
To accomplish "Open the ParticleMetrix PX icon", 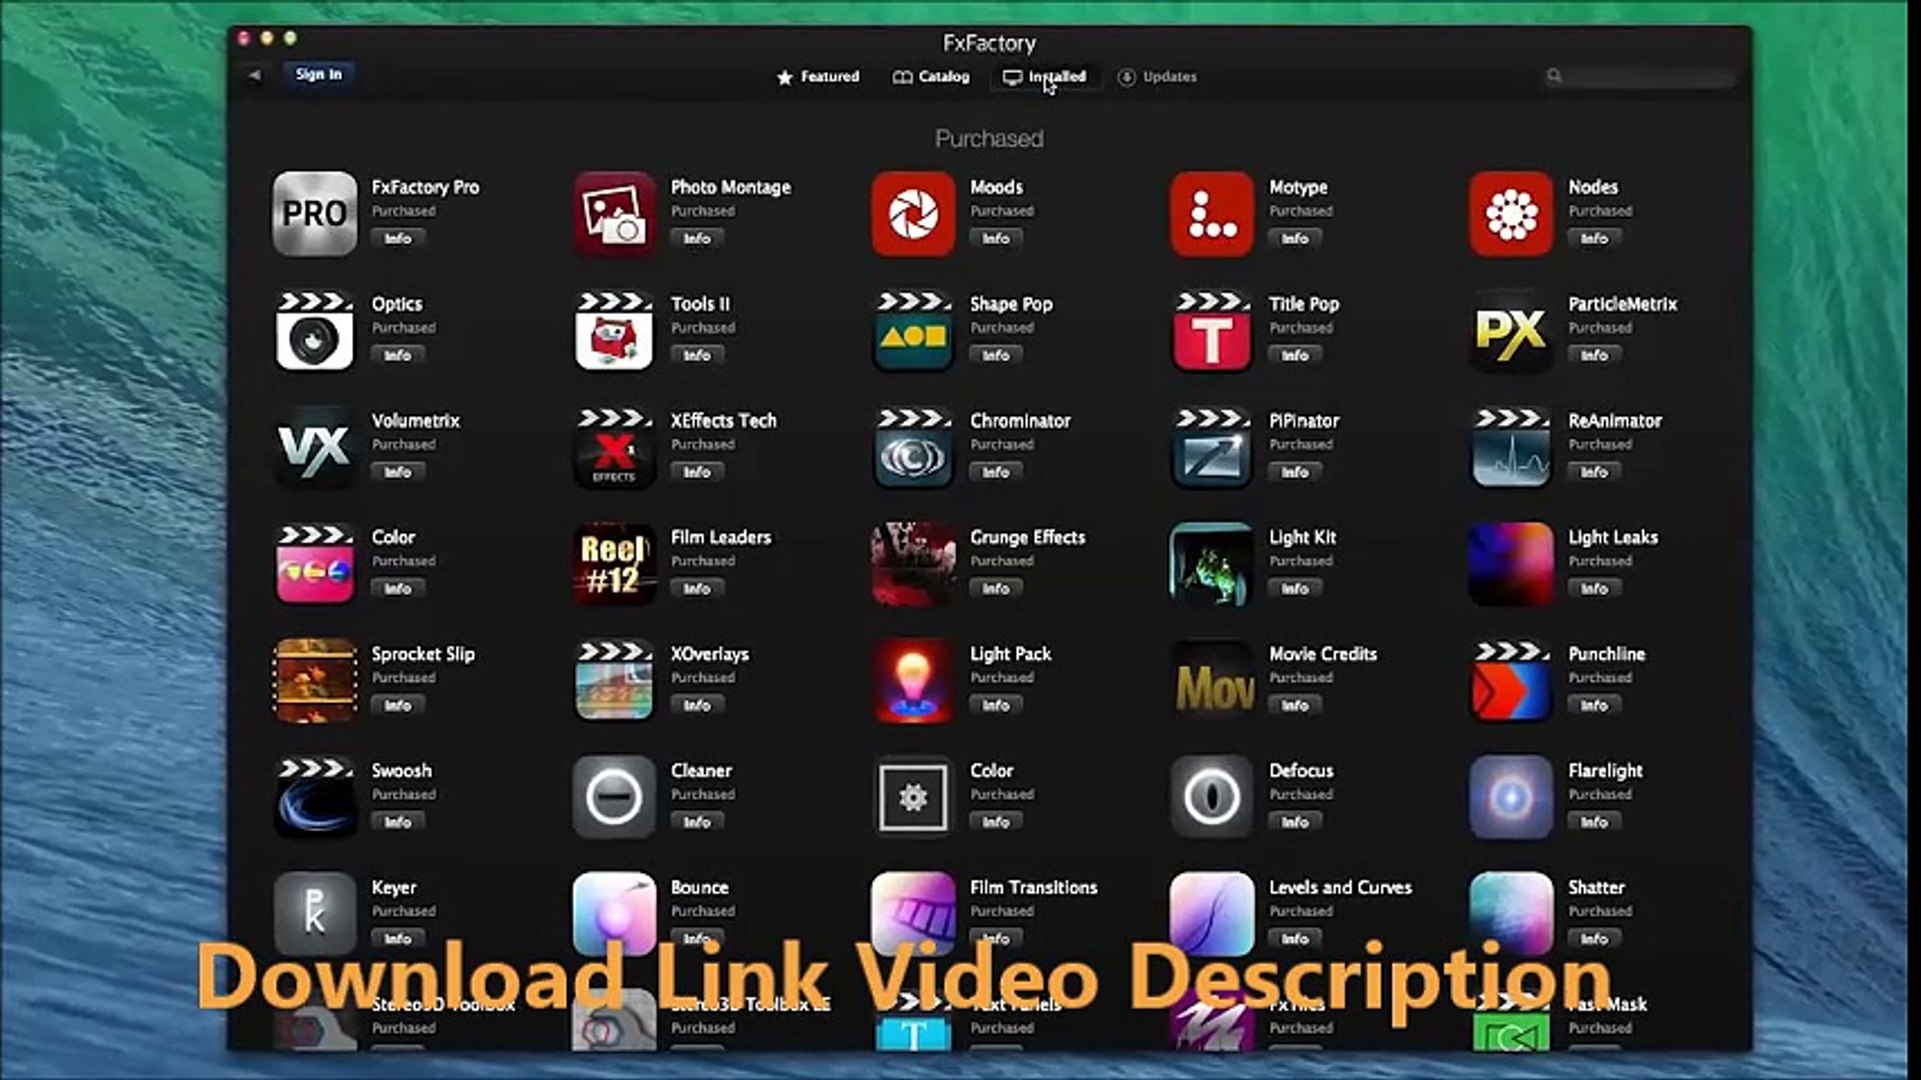I will click(x=1511, y=330).
